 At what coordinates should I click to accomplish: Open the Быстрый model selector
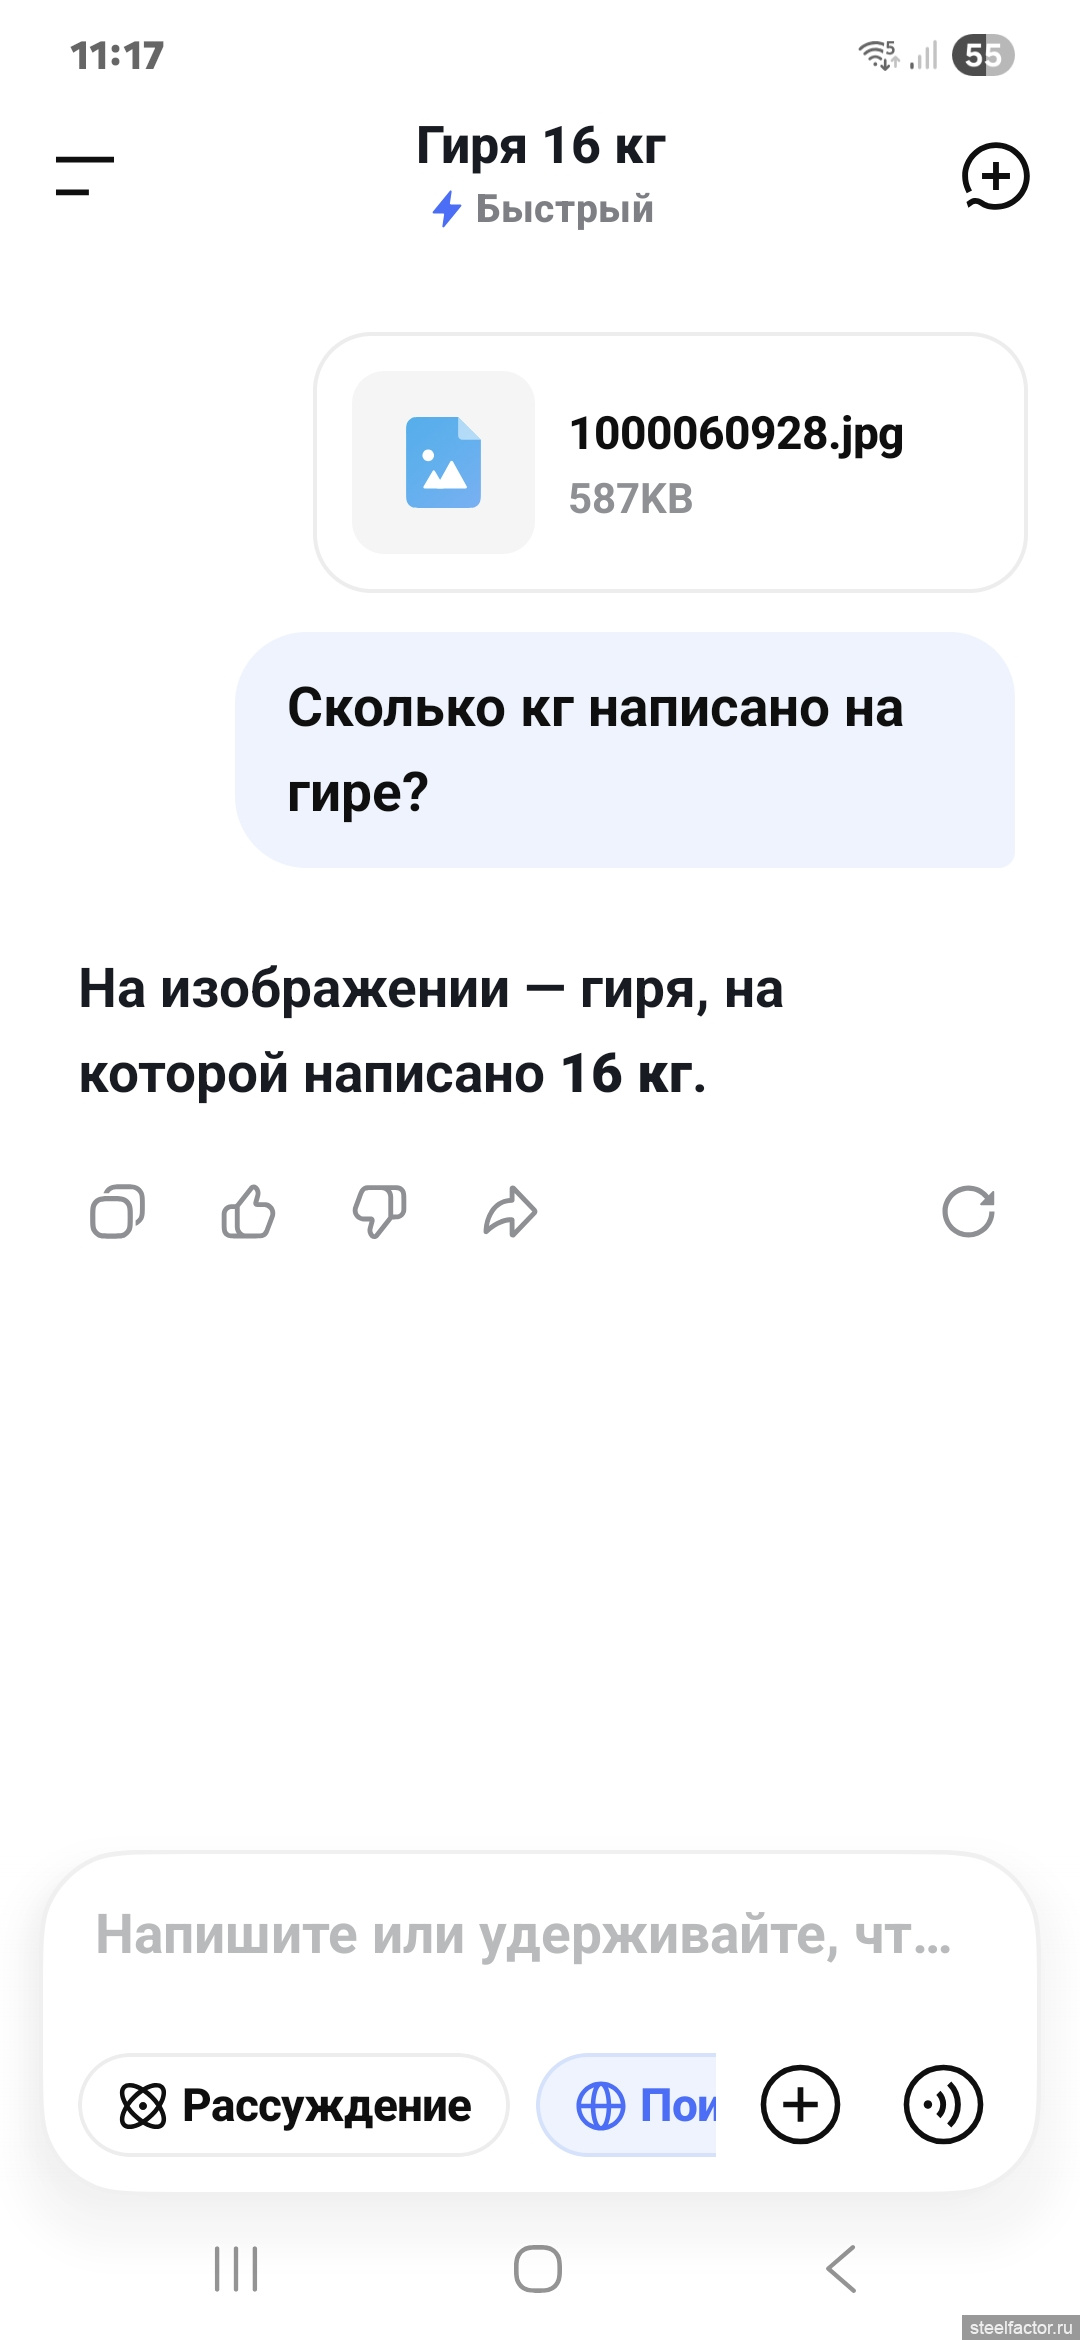click(542, 209)
